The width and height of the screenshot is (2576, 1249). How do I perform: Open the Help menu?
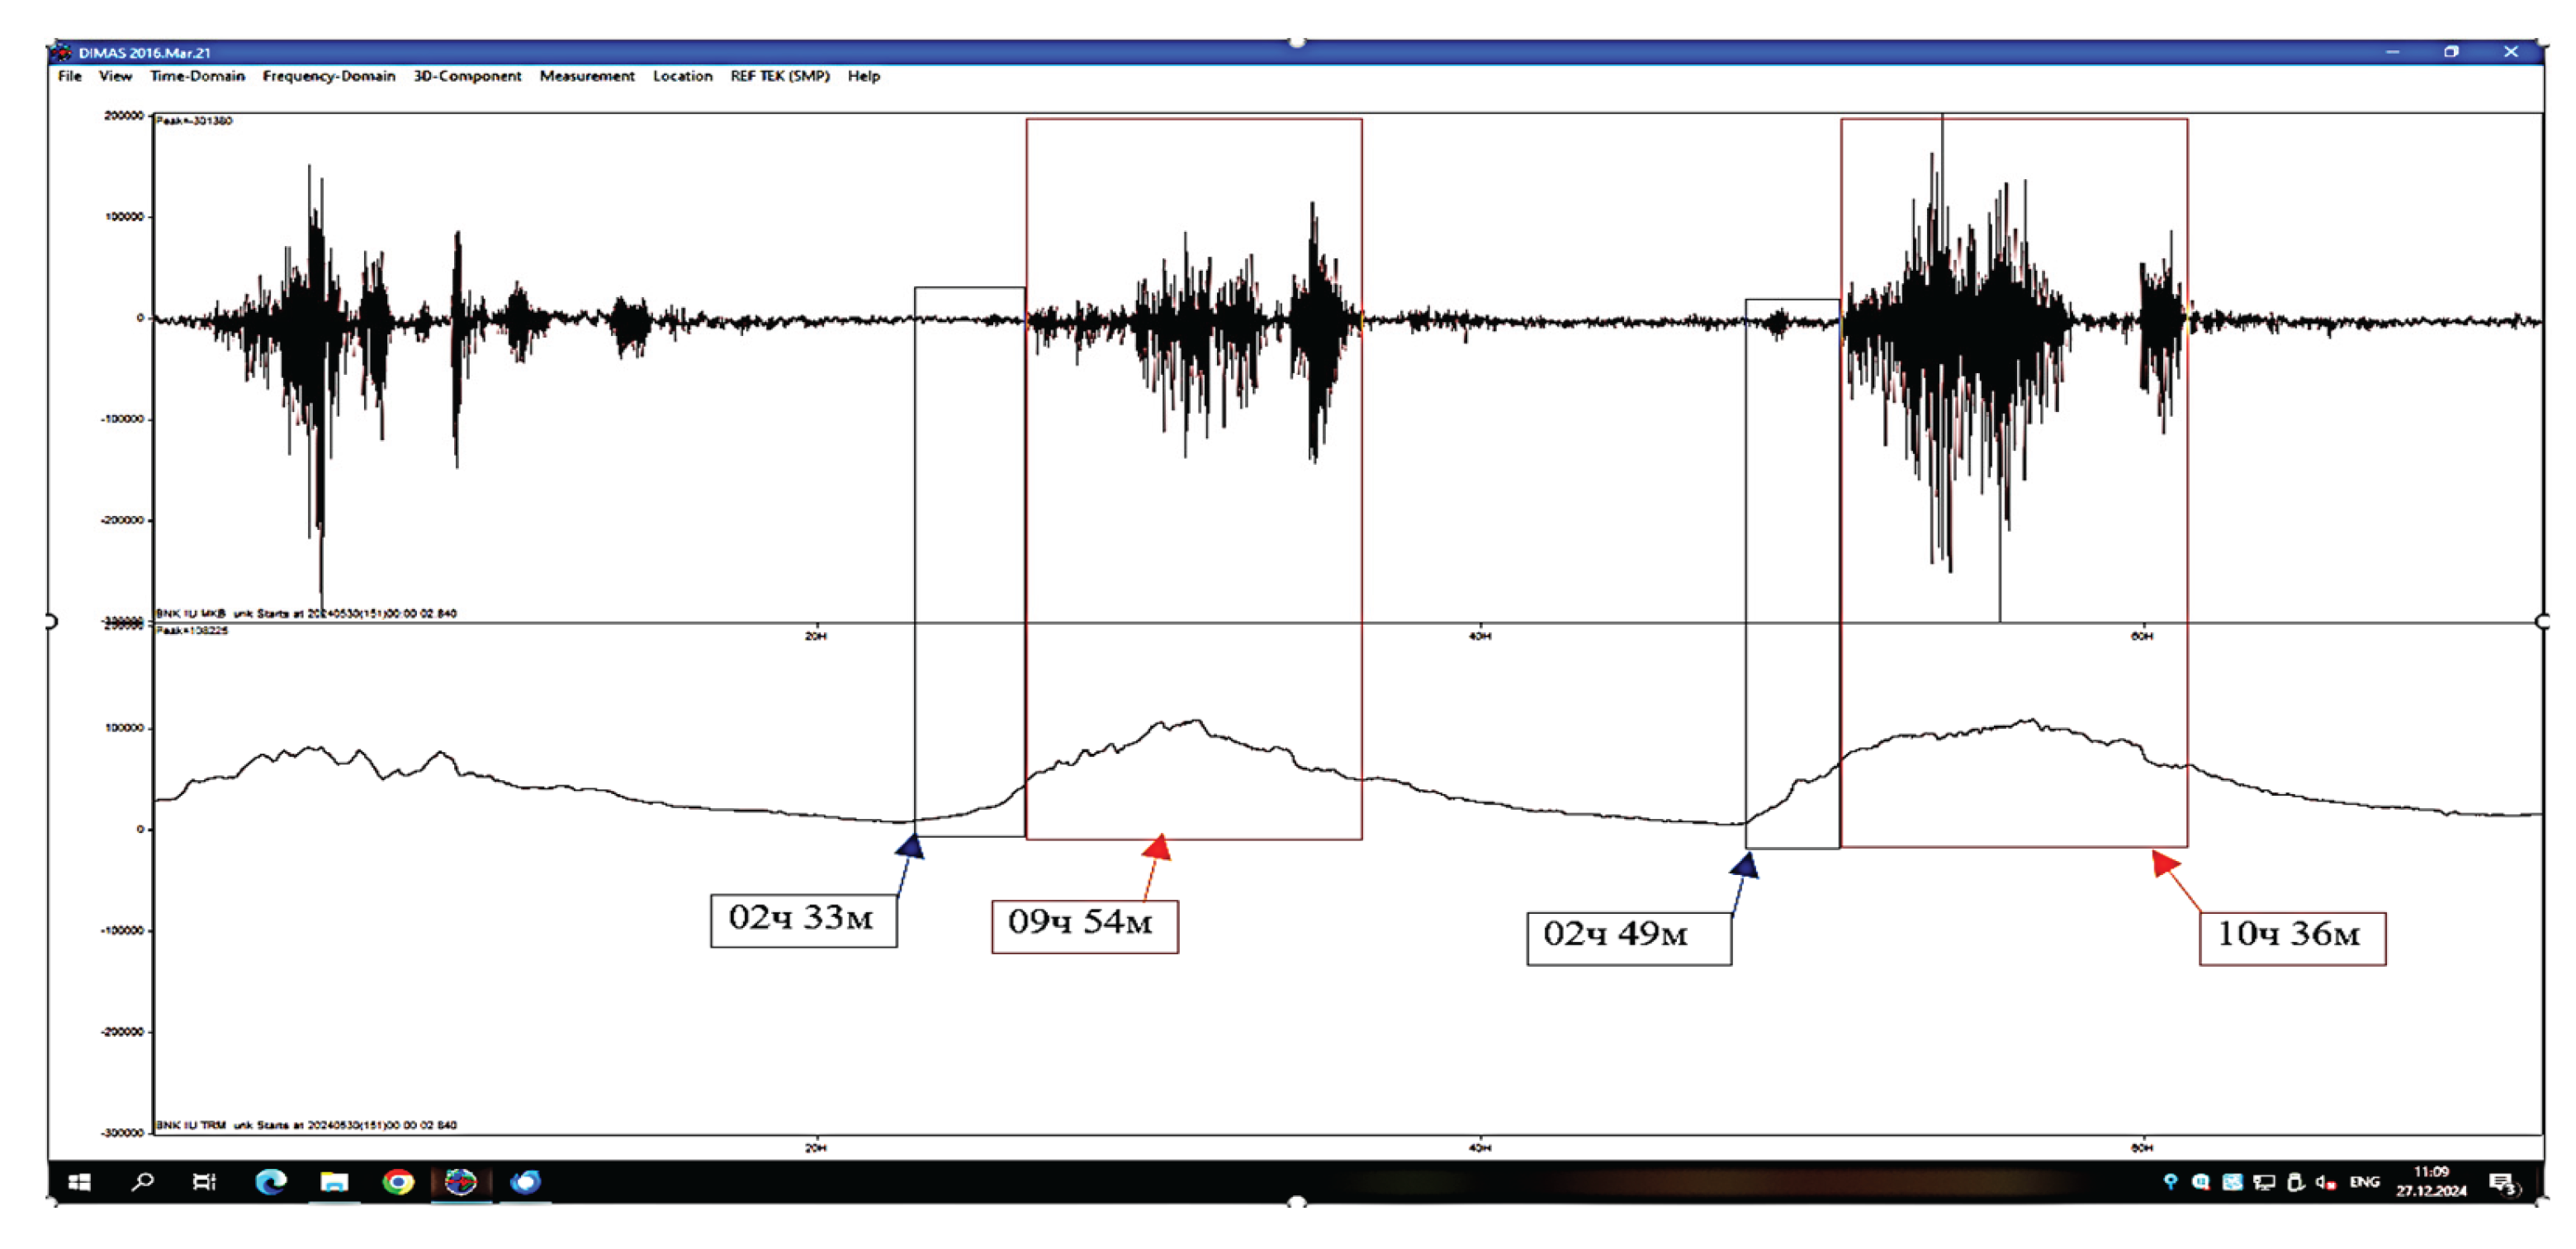(x=863, y=76)
